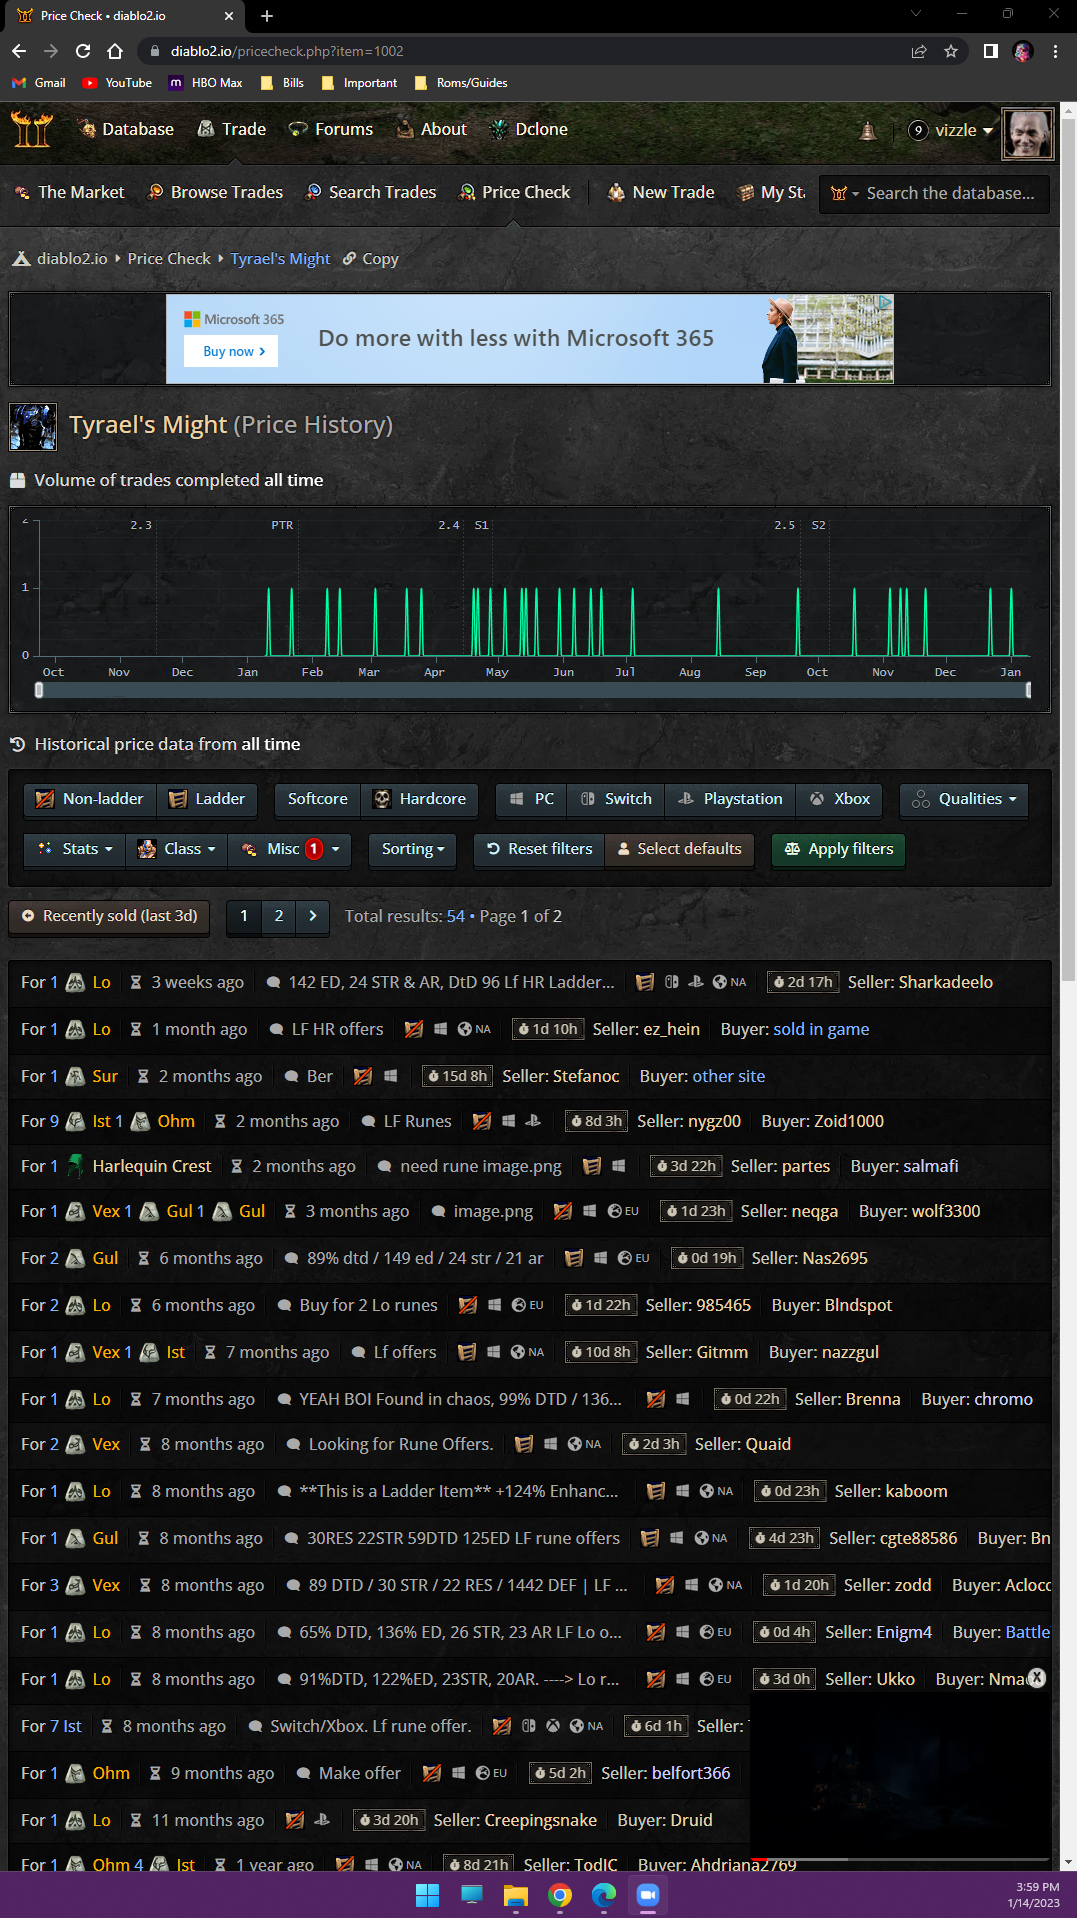1077x1918 pixels.
Task: Open the Price Check tab
Action: (x=514, y=192)
